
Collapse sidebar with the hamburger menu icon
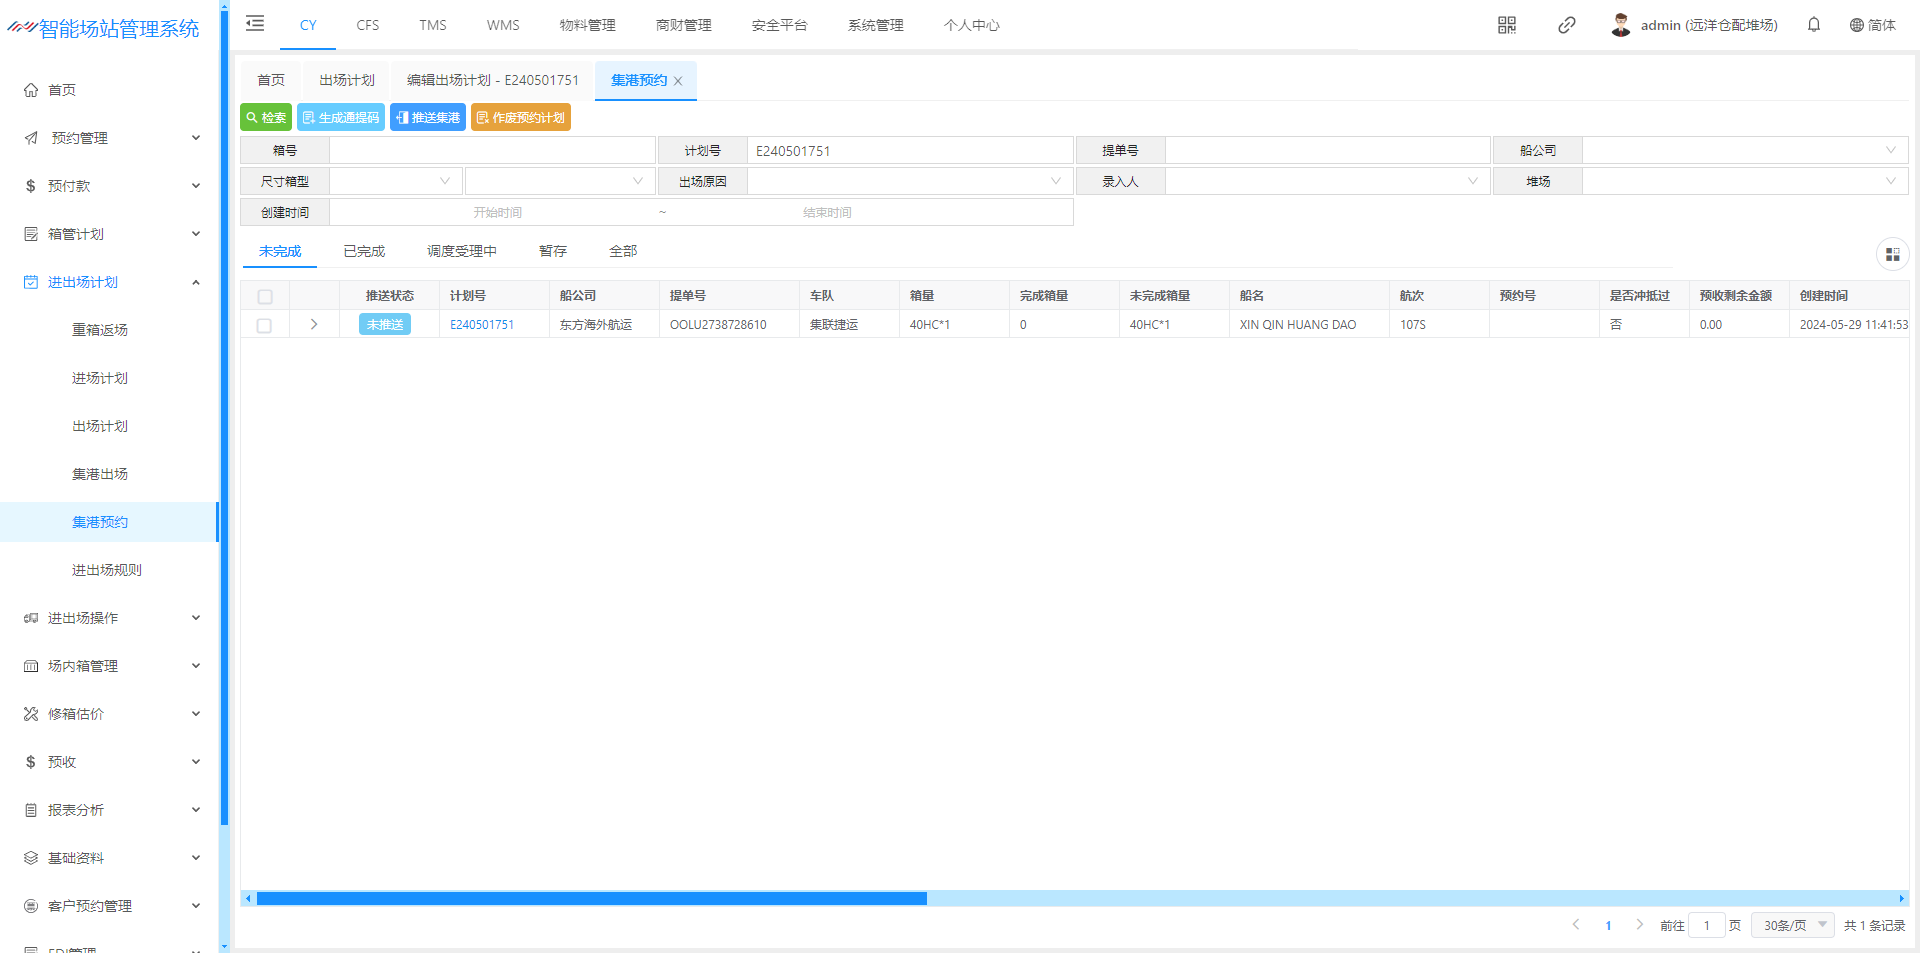[255, 24]
